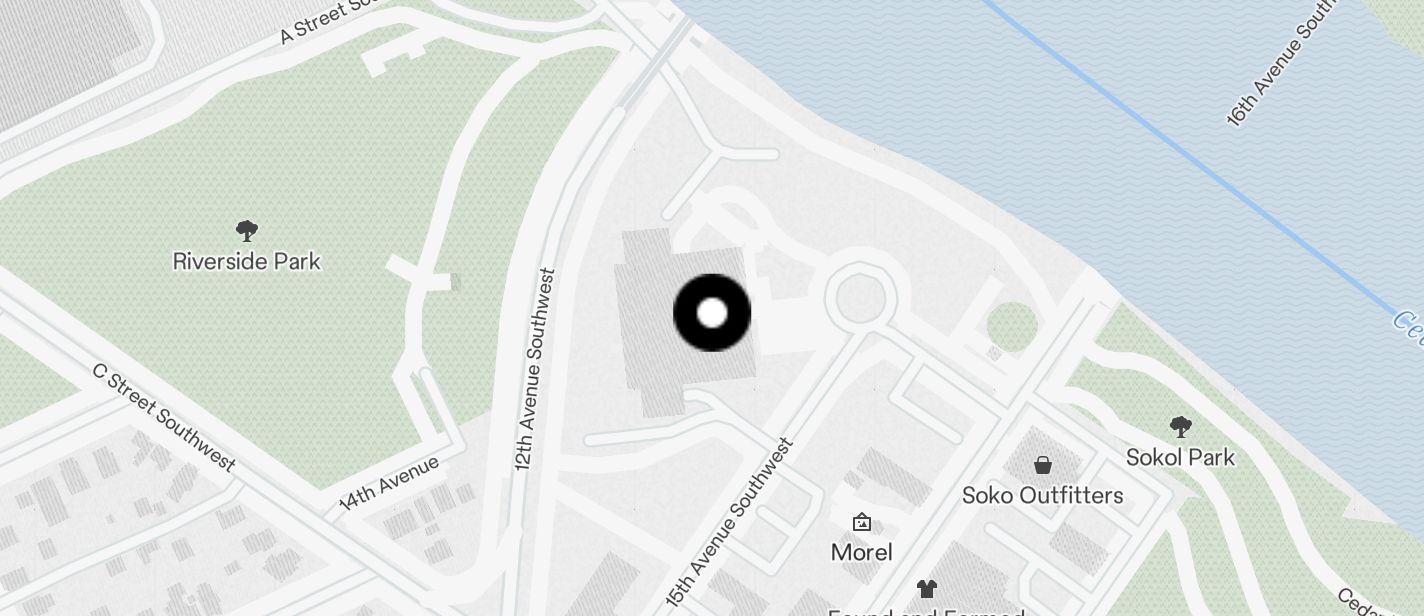1424x616 pixels.
Task: Open the Morel place label
Action: (x=862, y=552)
